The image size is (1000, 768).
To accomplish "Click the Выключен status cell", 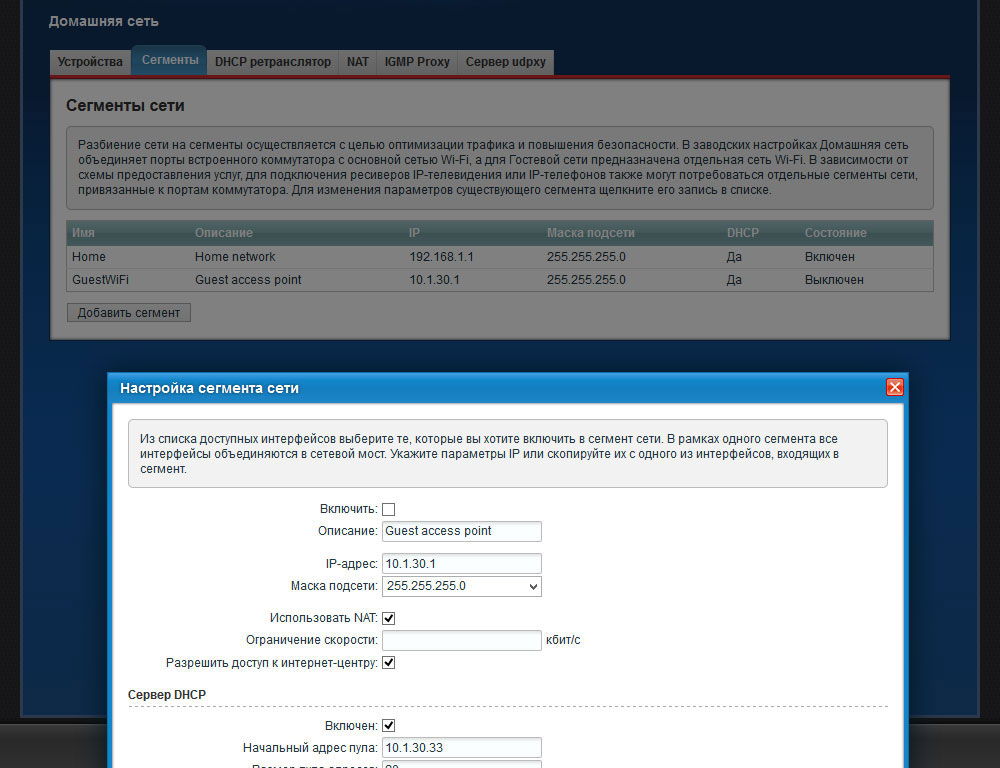I will pyautogui.click(x=834, y=280).
